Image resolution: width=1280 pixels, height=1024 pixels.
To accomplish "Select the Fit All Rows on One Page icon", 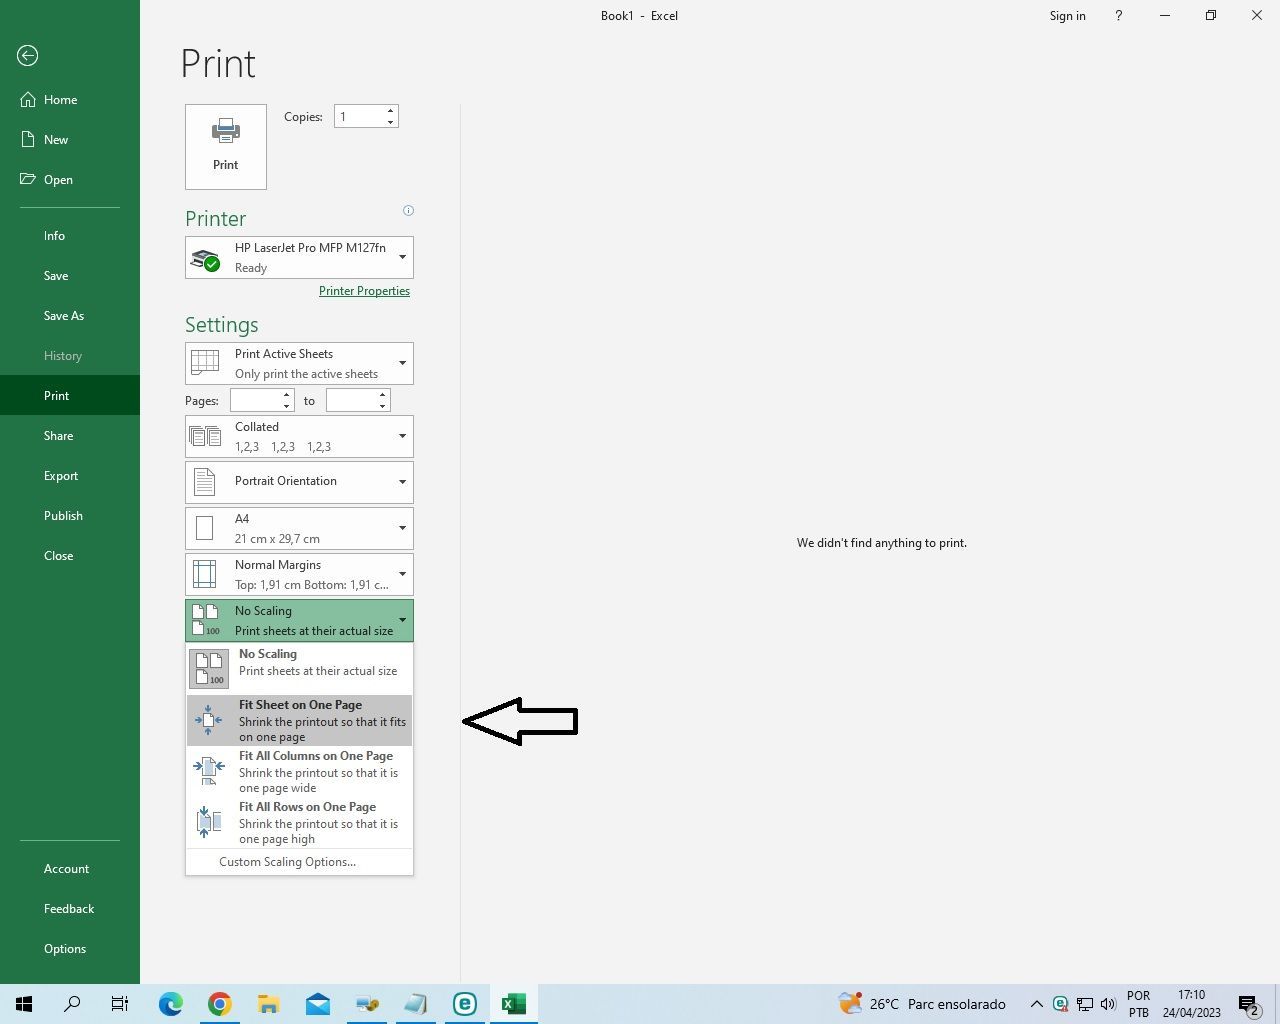I will tap(209, 821).
